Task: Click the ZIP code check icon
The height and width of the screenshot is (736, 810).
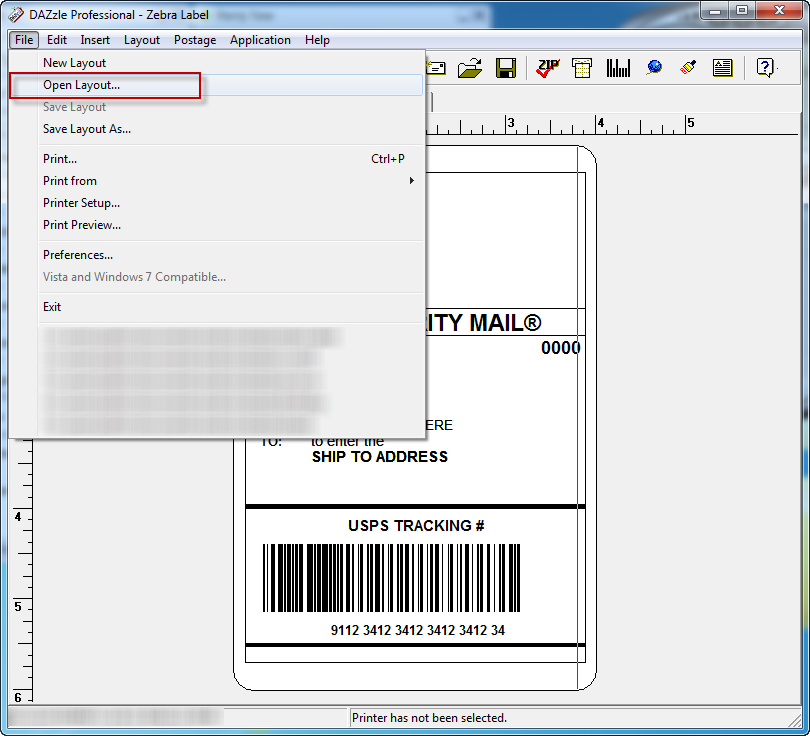Action: click(x=548, y=68)
